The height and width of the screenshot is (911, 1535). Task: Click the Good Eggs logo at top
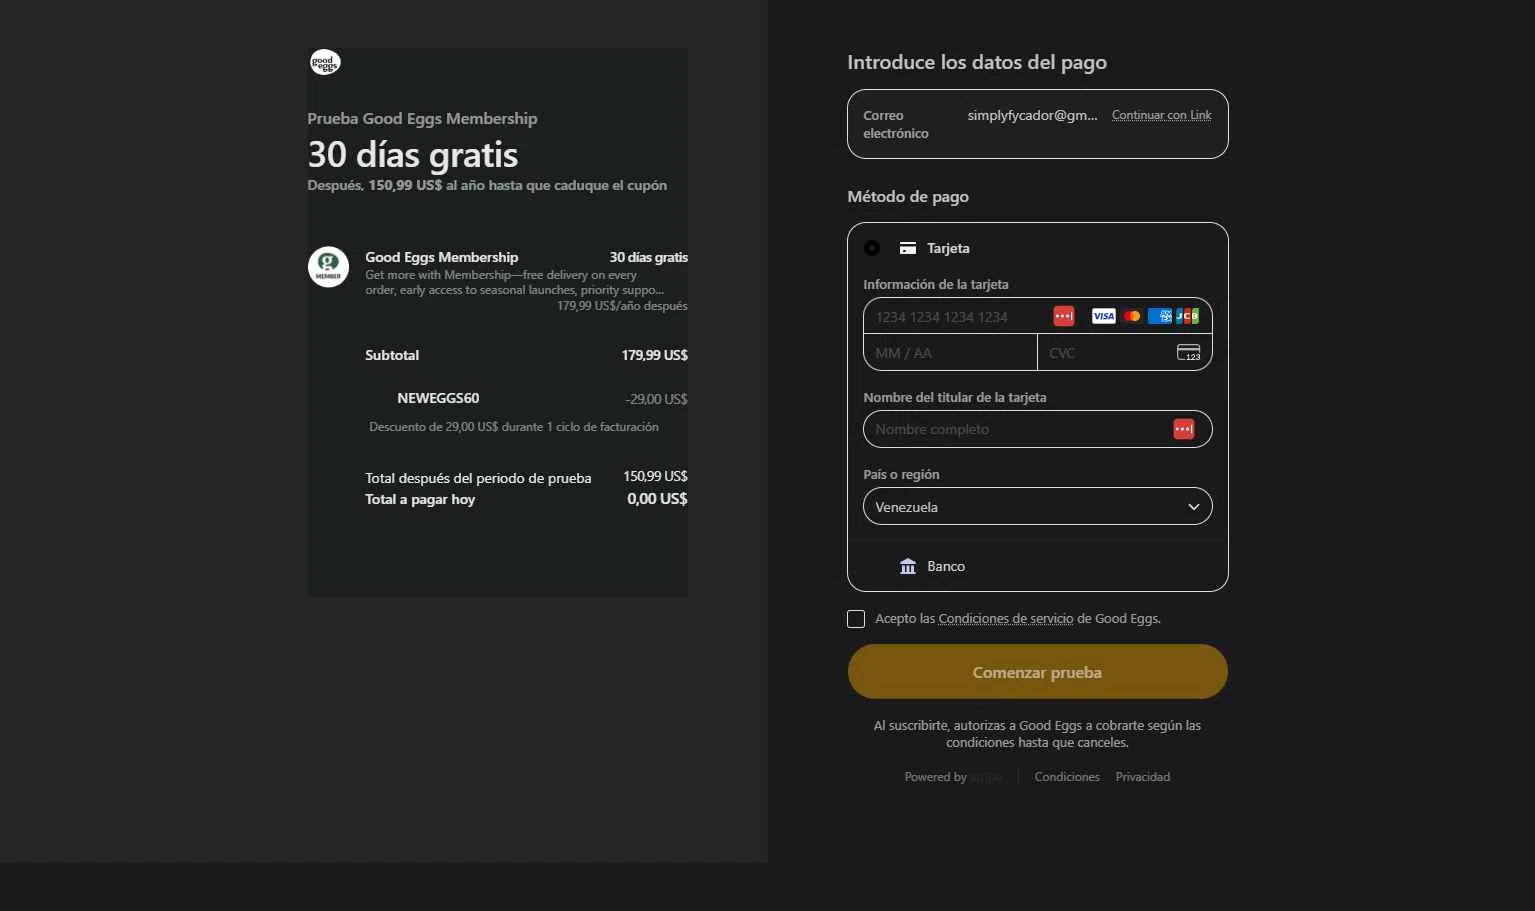[325, 63]
